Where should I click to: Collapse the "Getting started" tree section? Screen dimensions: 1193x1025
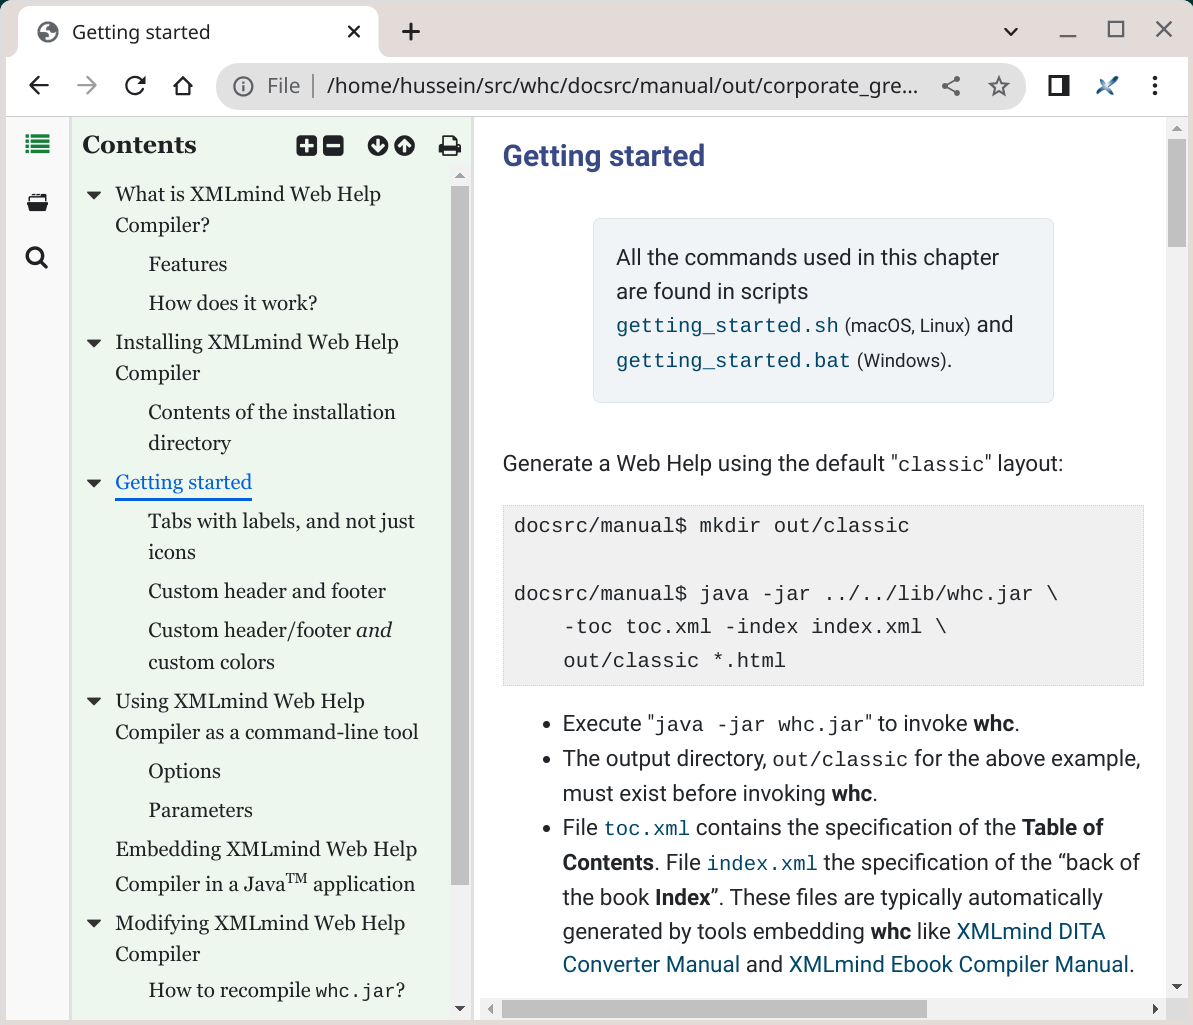point(94,483)
